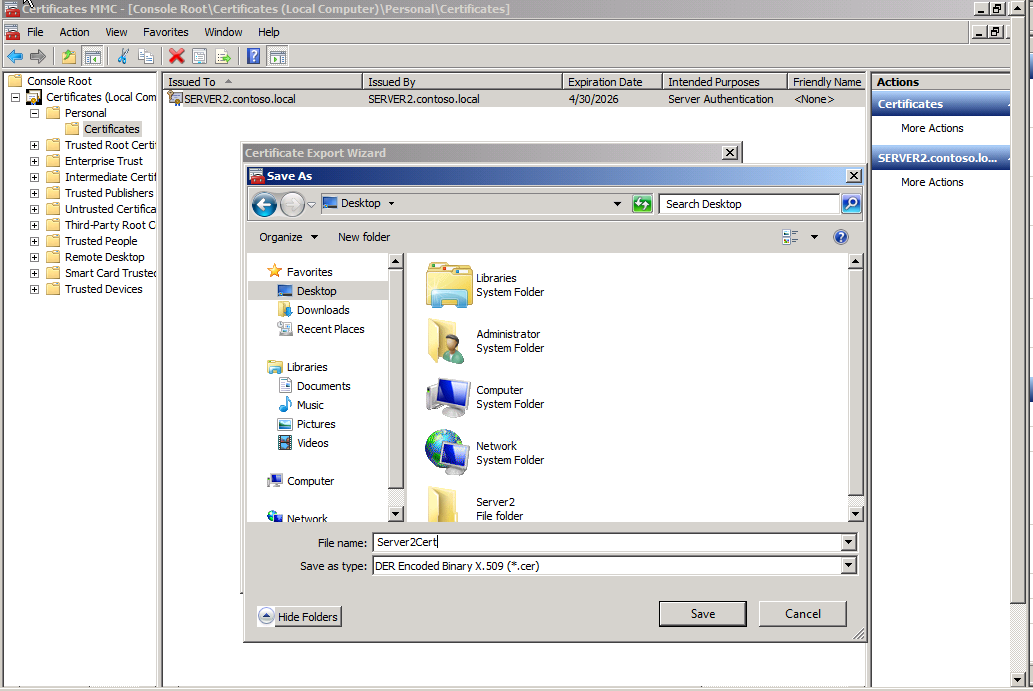Image resolution: width=1033 pixels, height=691 pixels.
Task: Click the Copy toolbar icon
Action: pos(146,57)
